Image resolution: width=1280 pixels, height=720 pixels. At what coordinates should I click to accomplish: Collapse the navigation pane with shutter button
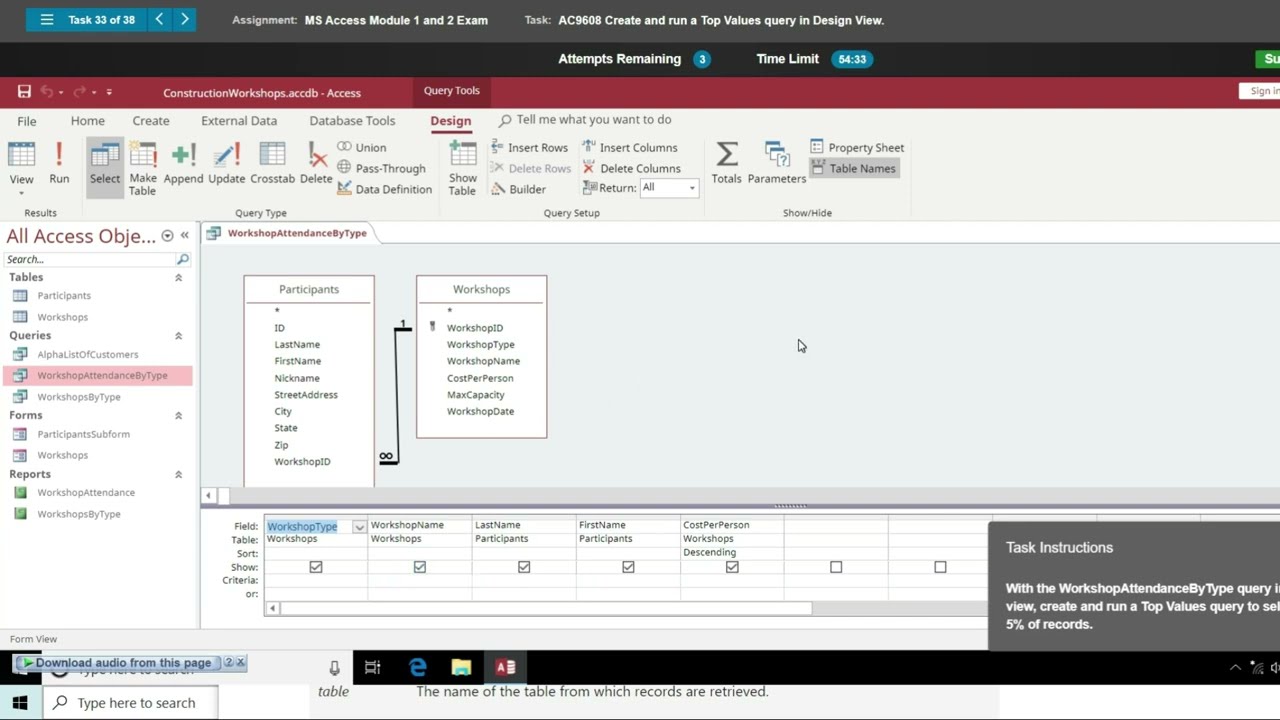pyautogui.click(x=185, y=236)
